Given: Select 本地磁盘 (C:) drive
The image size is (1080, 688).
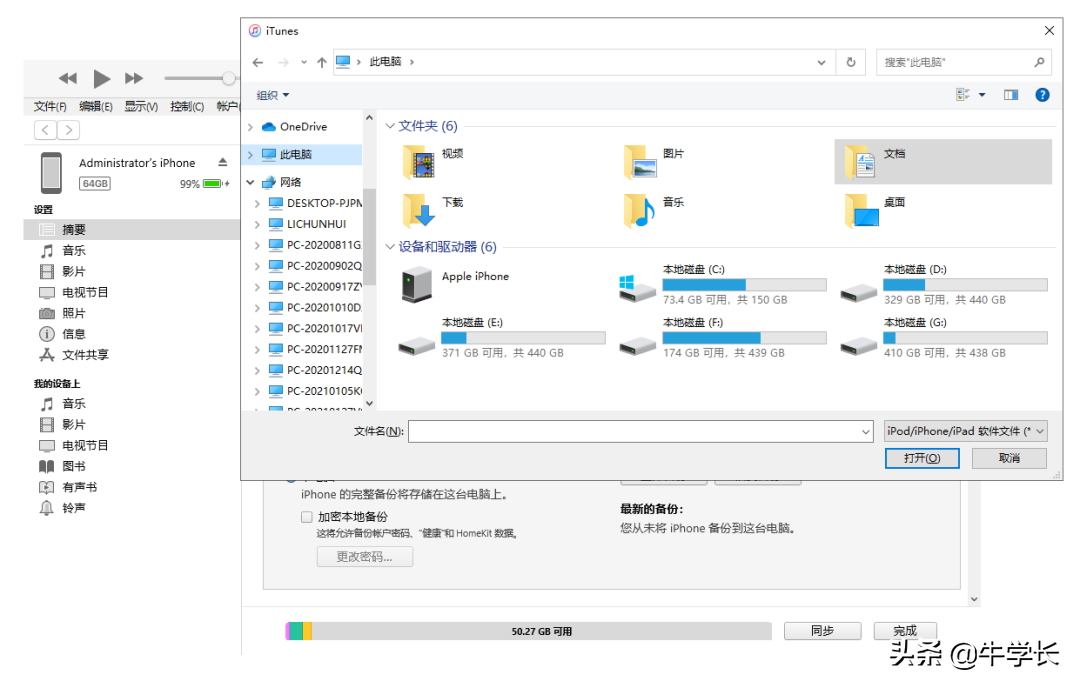Looking at the screenshot, I should click(723, 284).
